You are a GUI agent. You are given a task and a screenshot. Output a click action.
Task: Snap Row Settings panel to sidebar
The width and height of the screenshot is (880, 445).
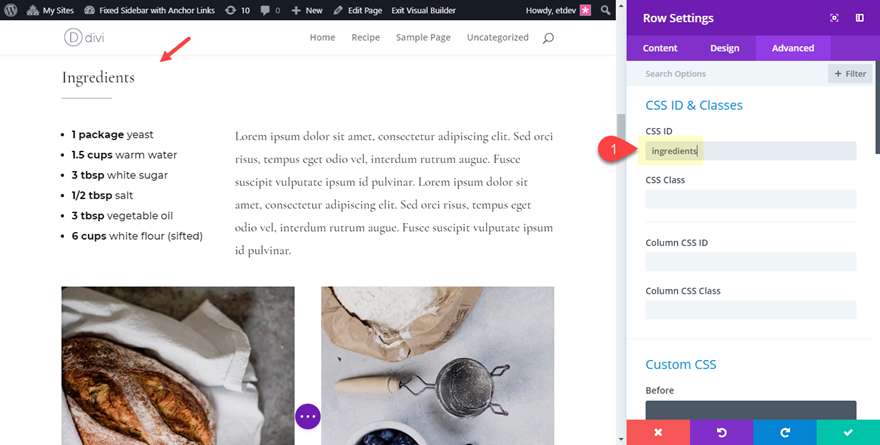click(859, 18)
